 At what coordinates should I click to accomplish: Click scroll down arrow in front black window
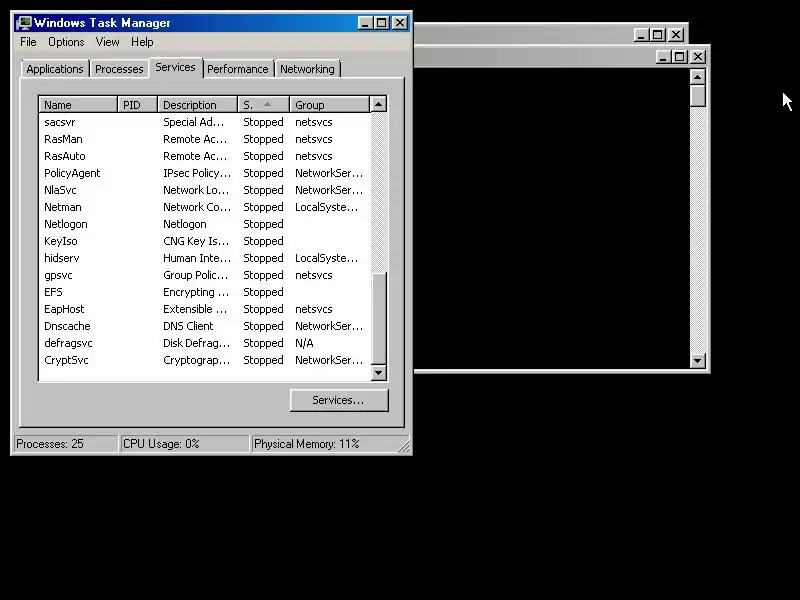tap(697, 361)
